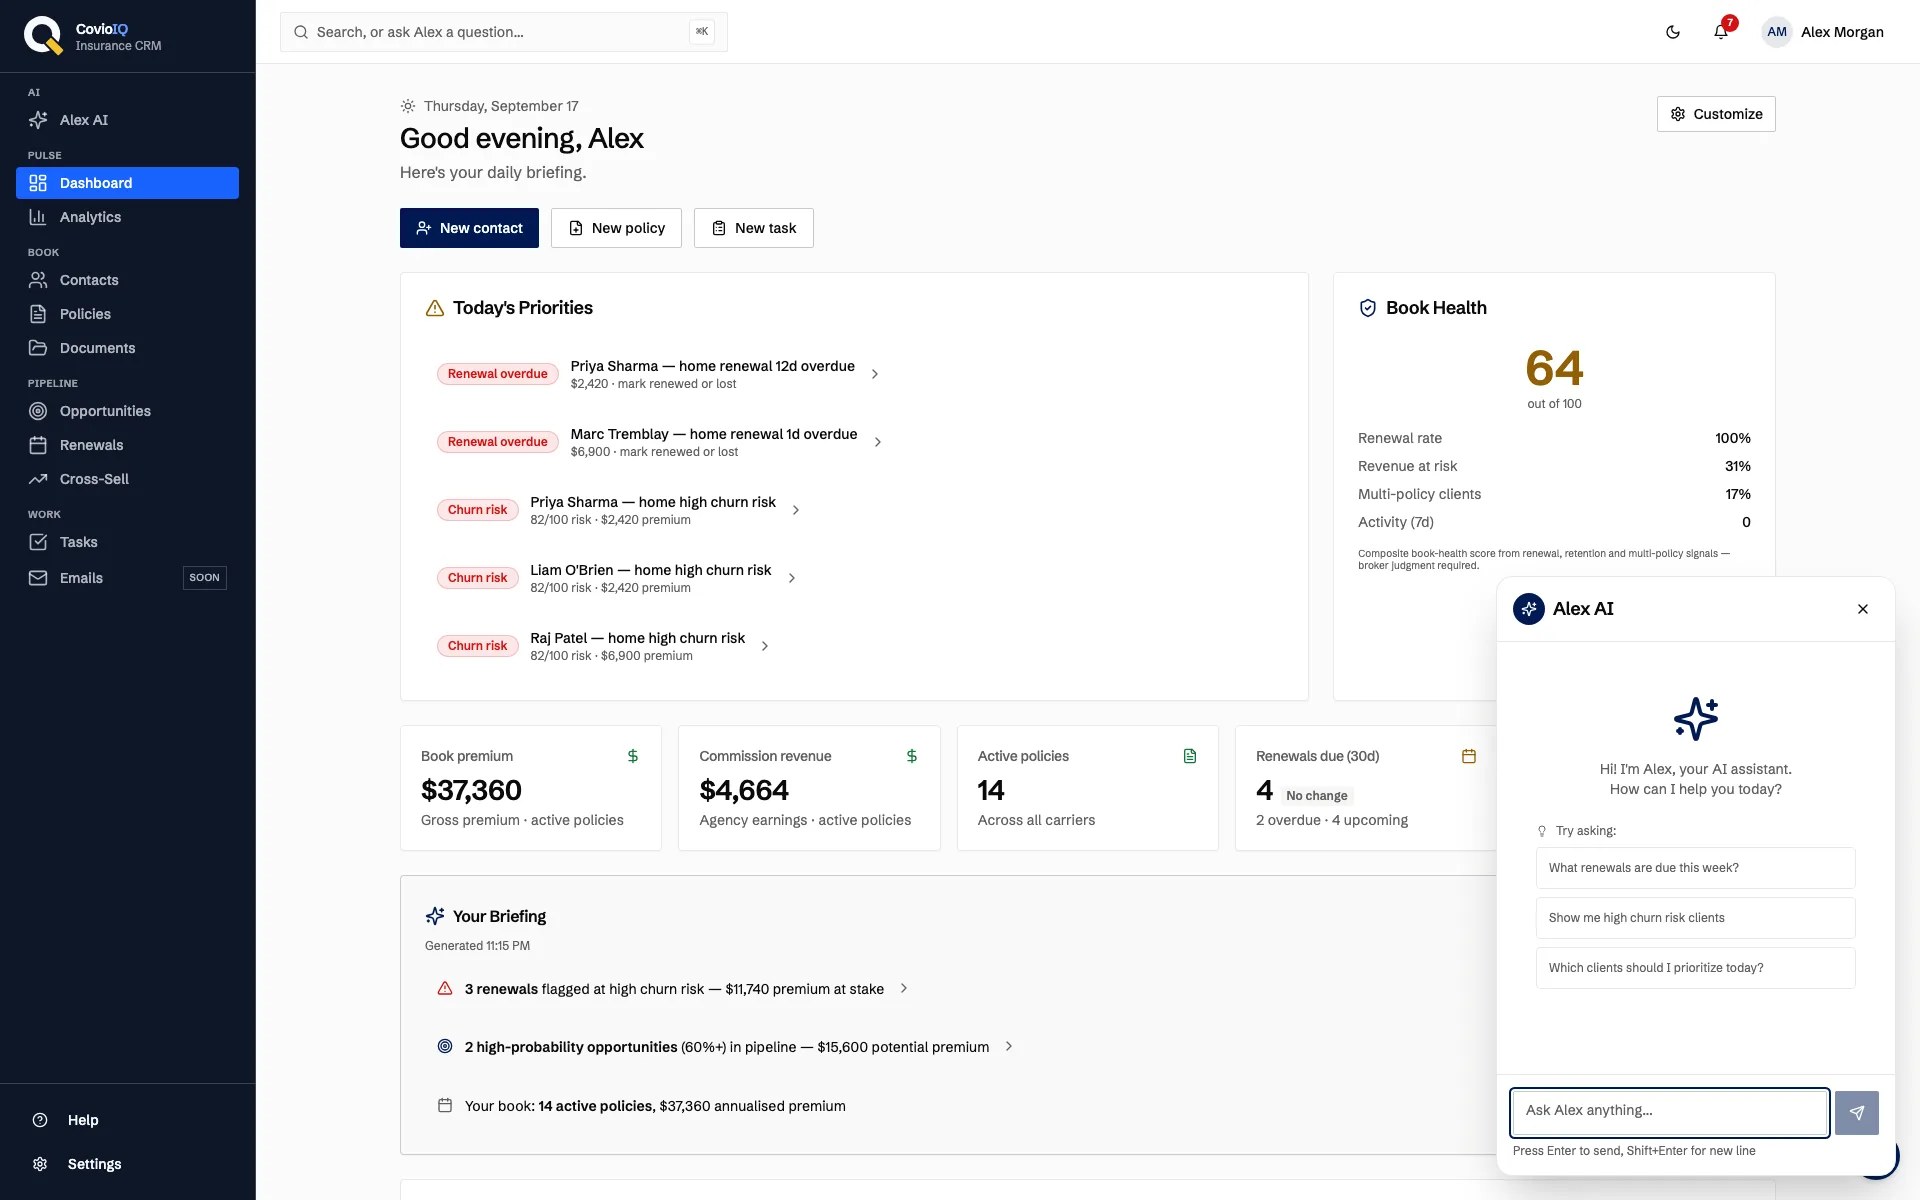Click the New contact button
This screenshot has width=1920, height=1200.
pyautogui.click(x=469, y=228)
